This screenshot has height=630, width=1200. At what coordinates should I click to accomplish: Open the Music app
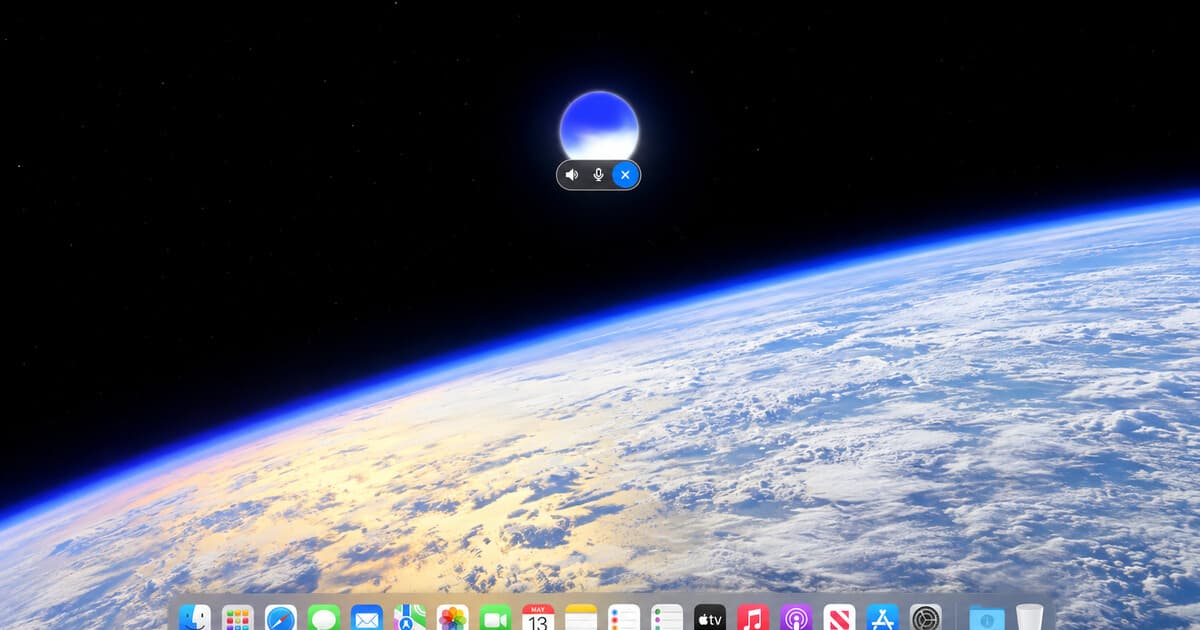(753, 617)
